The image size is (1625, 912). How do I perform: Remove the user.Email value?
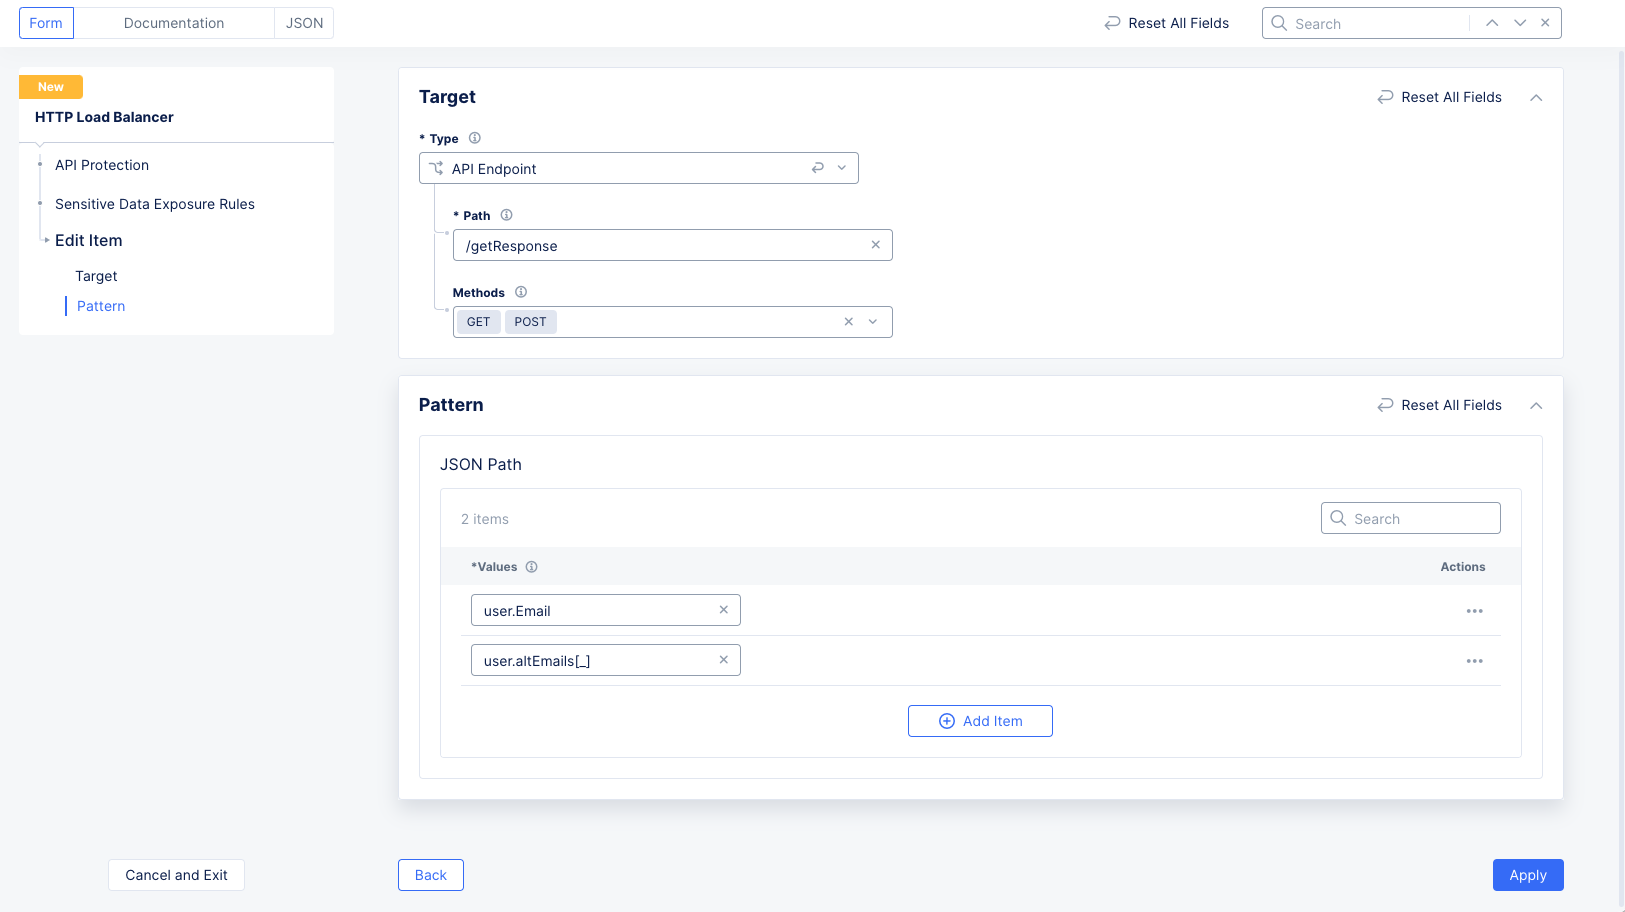723,609
